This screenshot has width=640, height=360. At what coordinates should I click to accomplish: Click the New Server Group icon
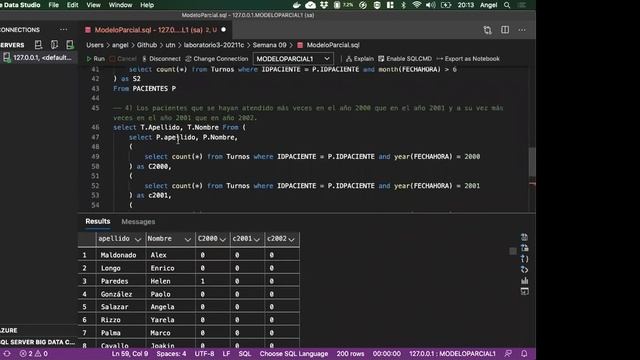point(54,44)
